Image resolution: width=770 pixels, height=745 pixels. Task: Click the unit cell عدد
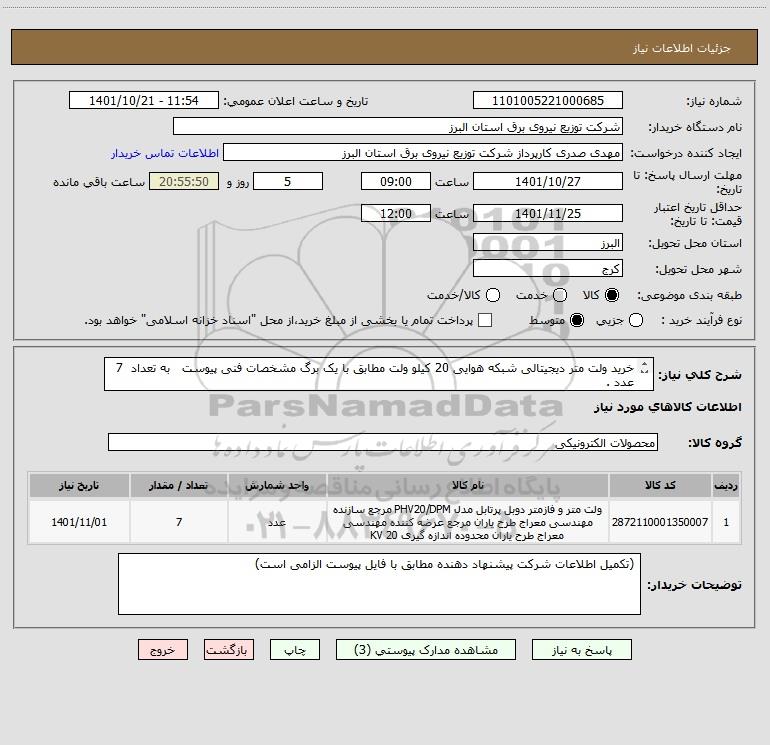coord(277,522)
